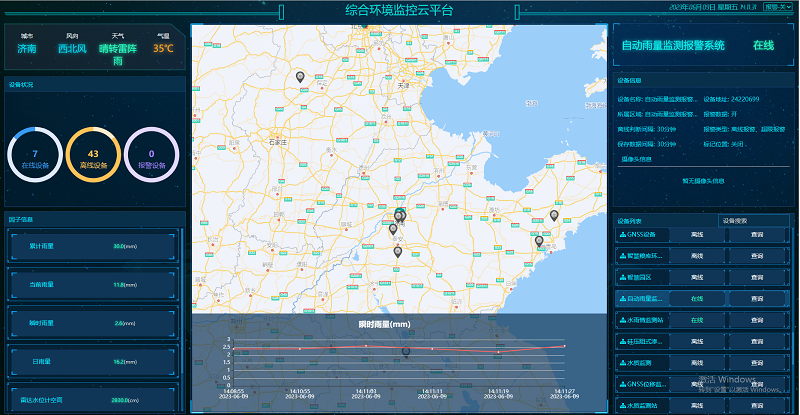Click the chart data point at 14:11:11

(432, 349)
